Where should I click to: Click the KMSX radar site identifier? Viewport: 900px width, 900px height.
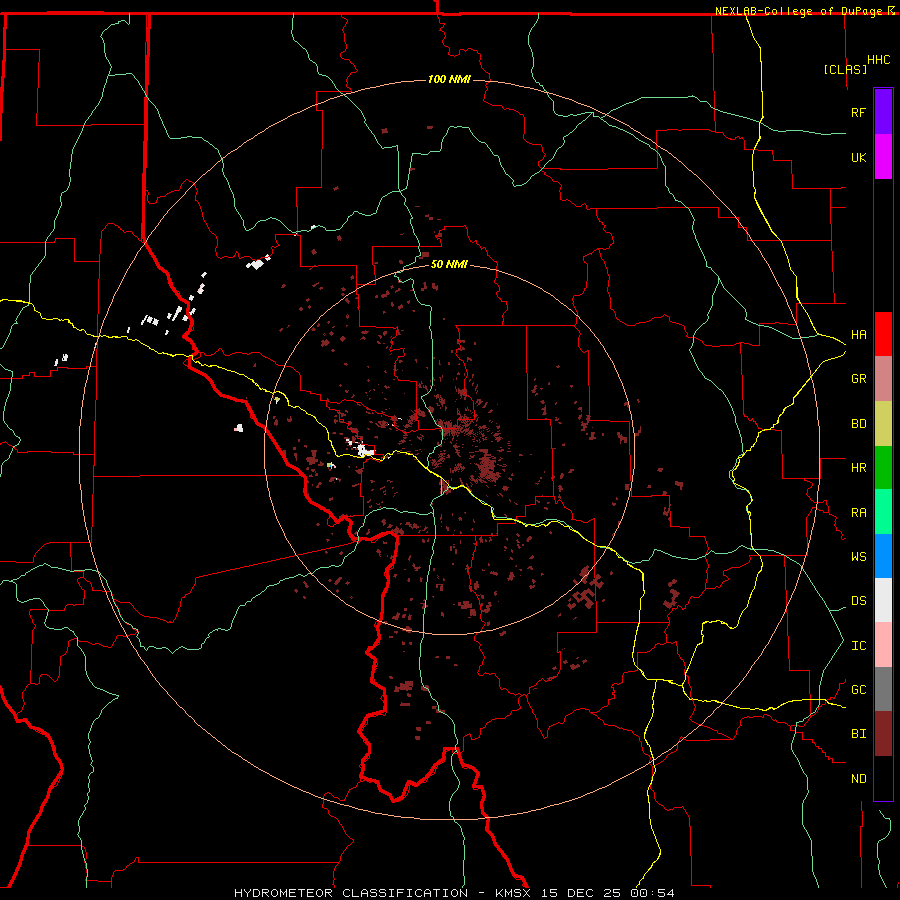[x=513, y=893]
